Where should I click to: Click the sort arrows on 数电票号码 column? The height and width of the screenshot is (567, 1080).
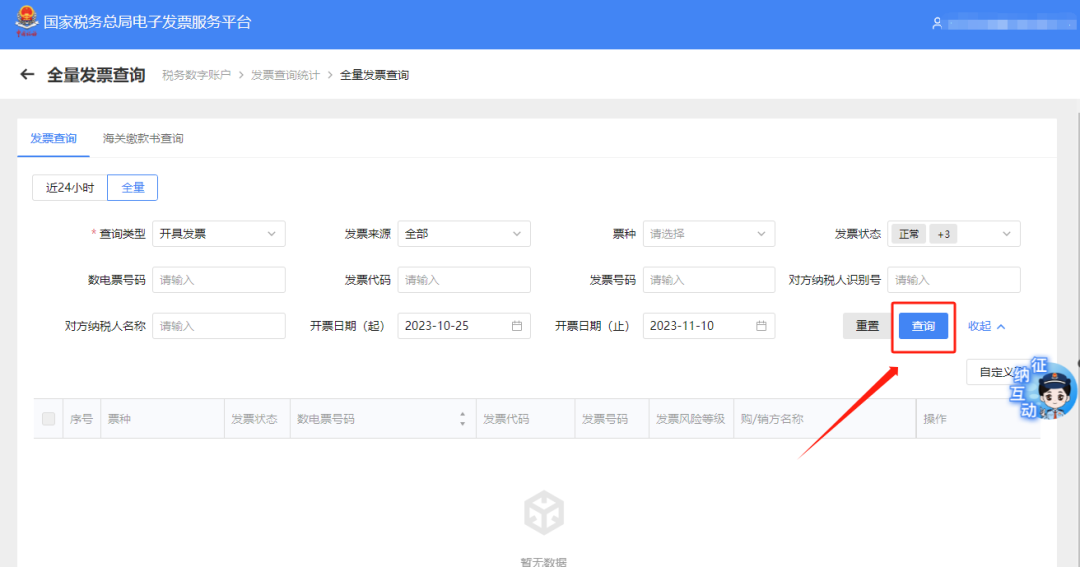point(462,419)
